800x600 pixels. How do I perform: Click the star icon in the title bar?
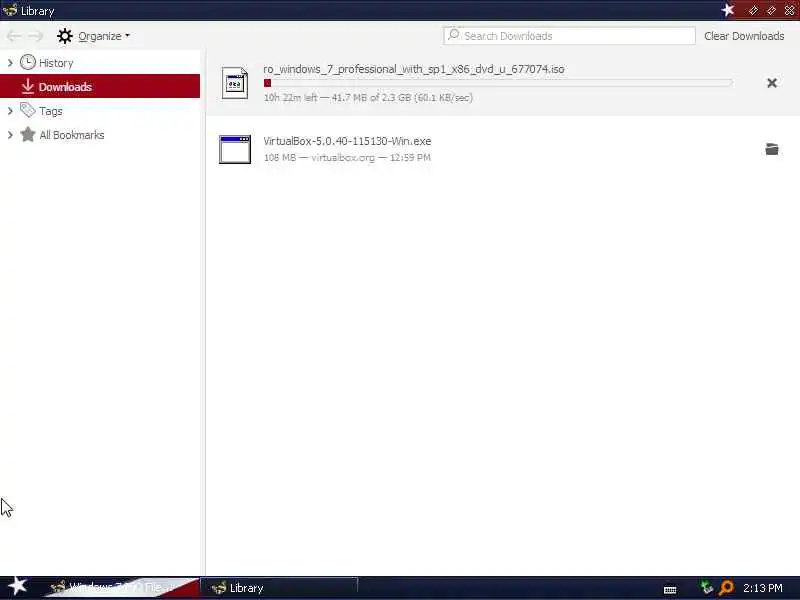(728, 10)
